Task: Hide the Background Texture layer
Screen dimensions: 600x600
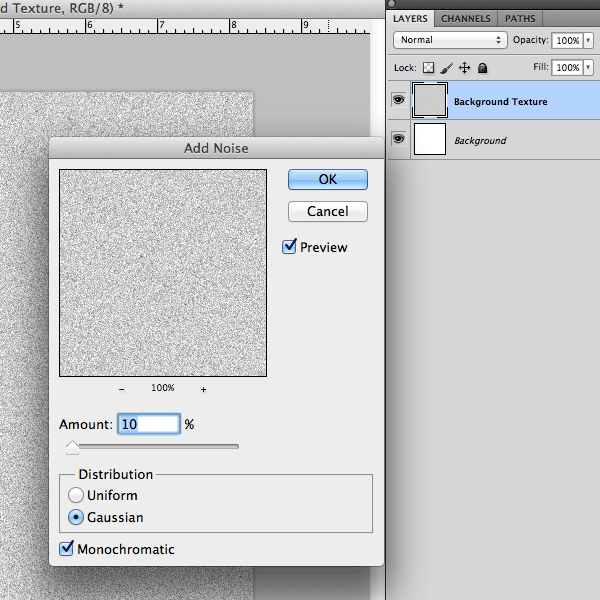Action: [x=398, y=100]
